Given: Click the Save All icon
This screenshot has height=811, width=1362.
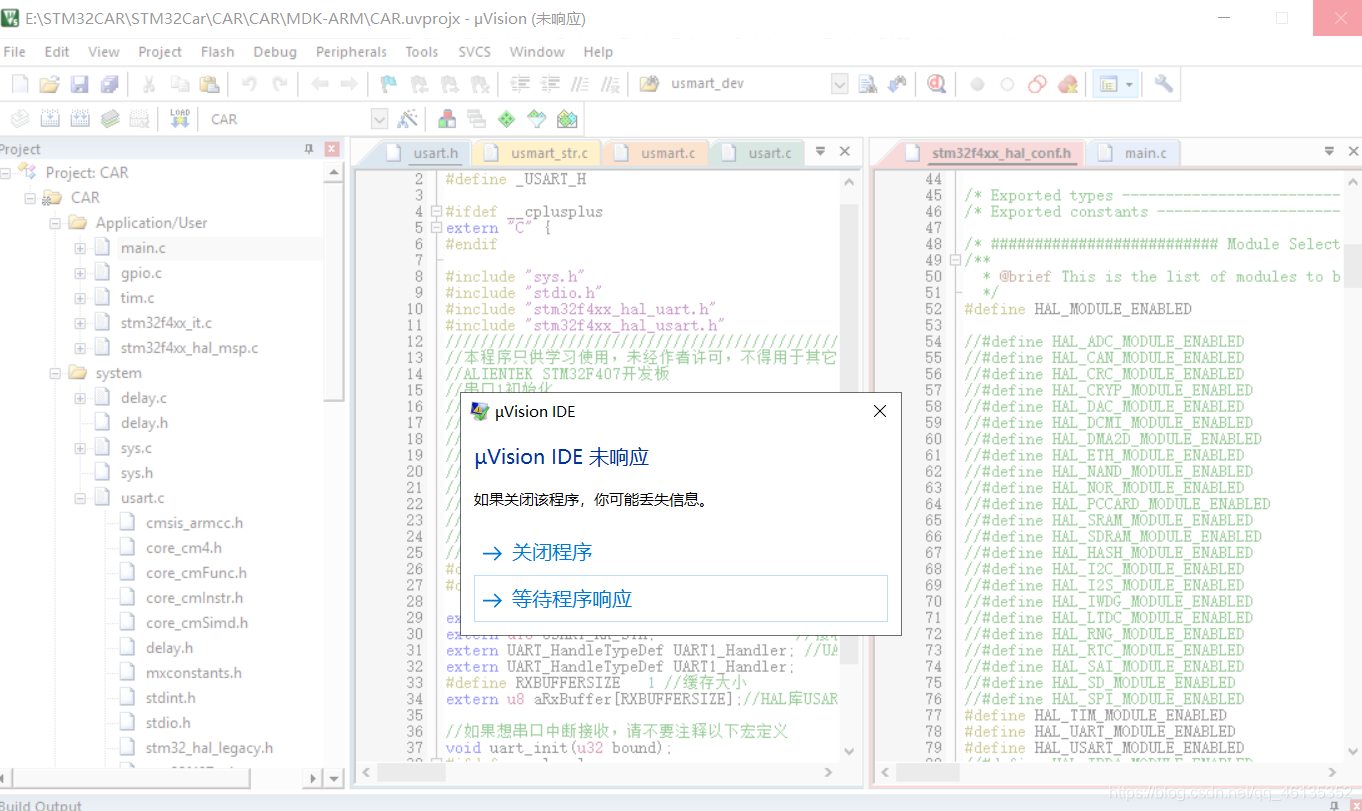Looking at the screenshot, I should (109, 84).
